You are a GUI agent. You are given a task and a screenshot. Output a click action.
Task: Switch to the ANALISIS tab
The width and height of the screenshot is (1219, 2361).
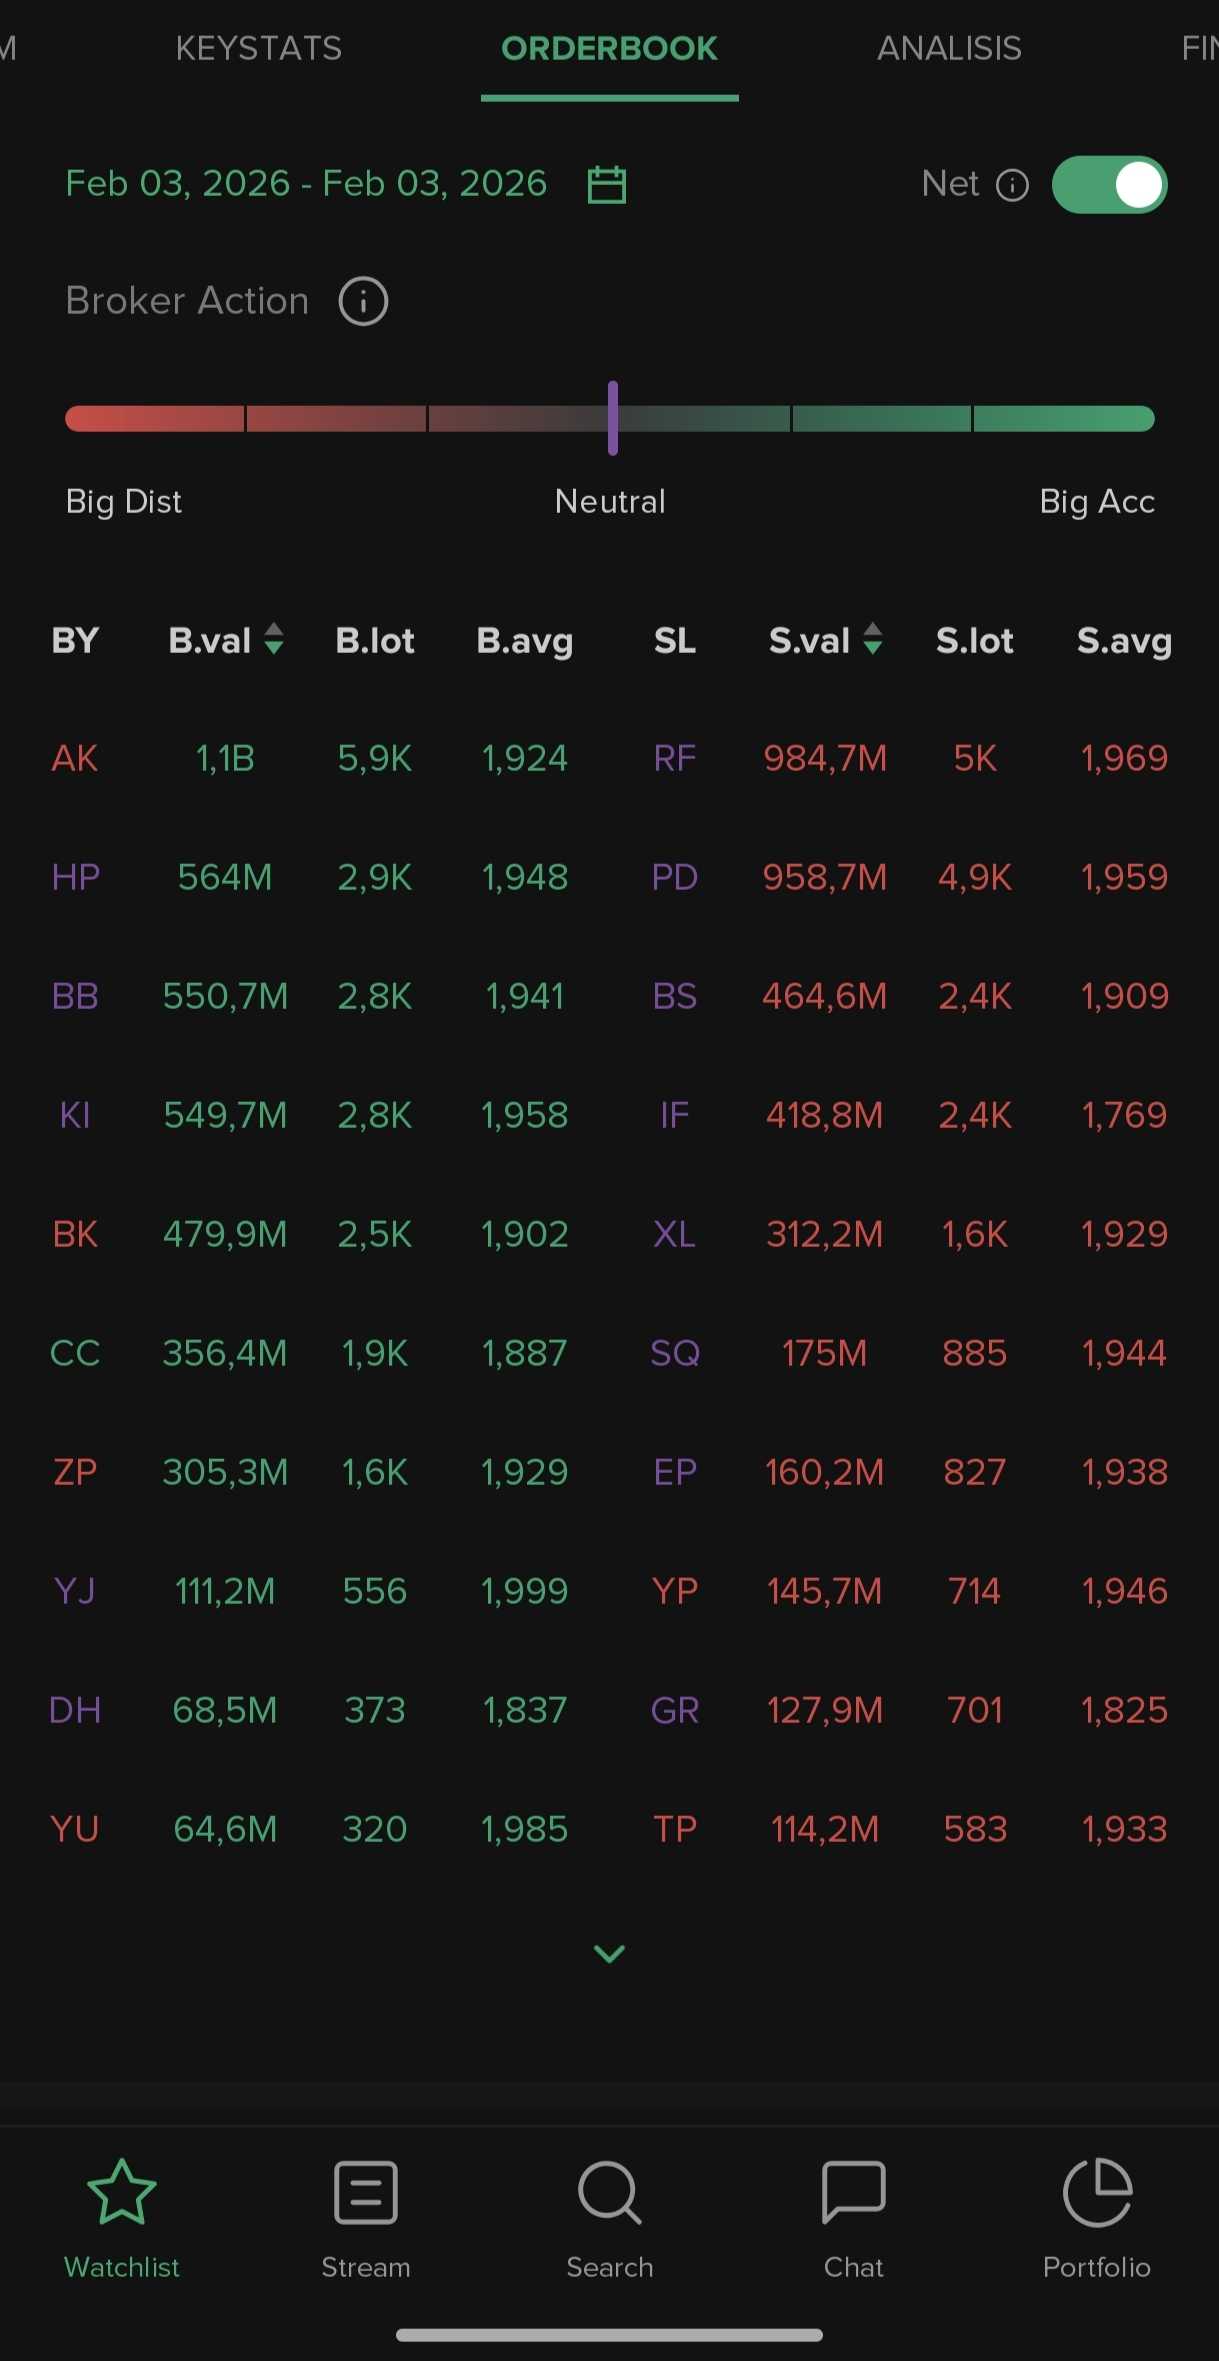coord(949,48)
